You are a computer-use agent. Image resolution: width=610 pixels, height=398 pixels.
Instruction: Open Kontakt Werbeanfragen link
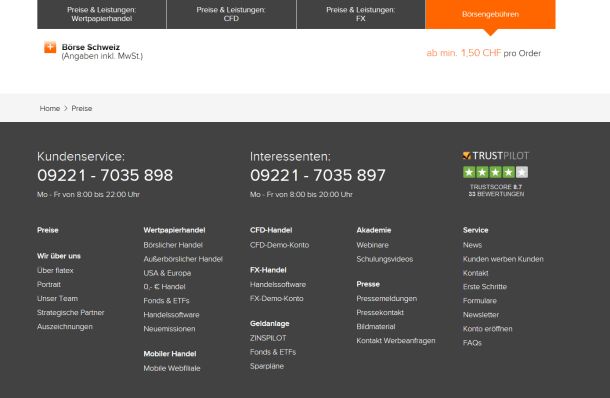[x=396, y=341]
